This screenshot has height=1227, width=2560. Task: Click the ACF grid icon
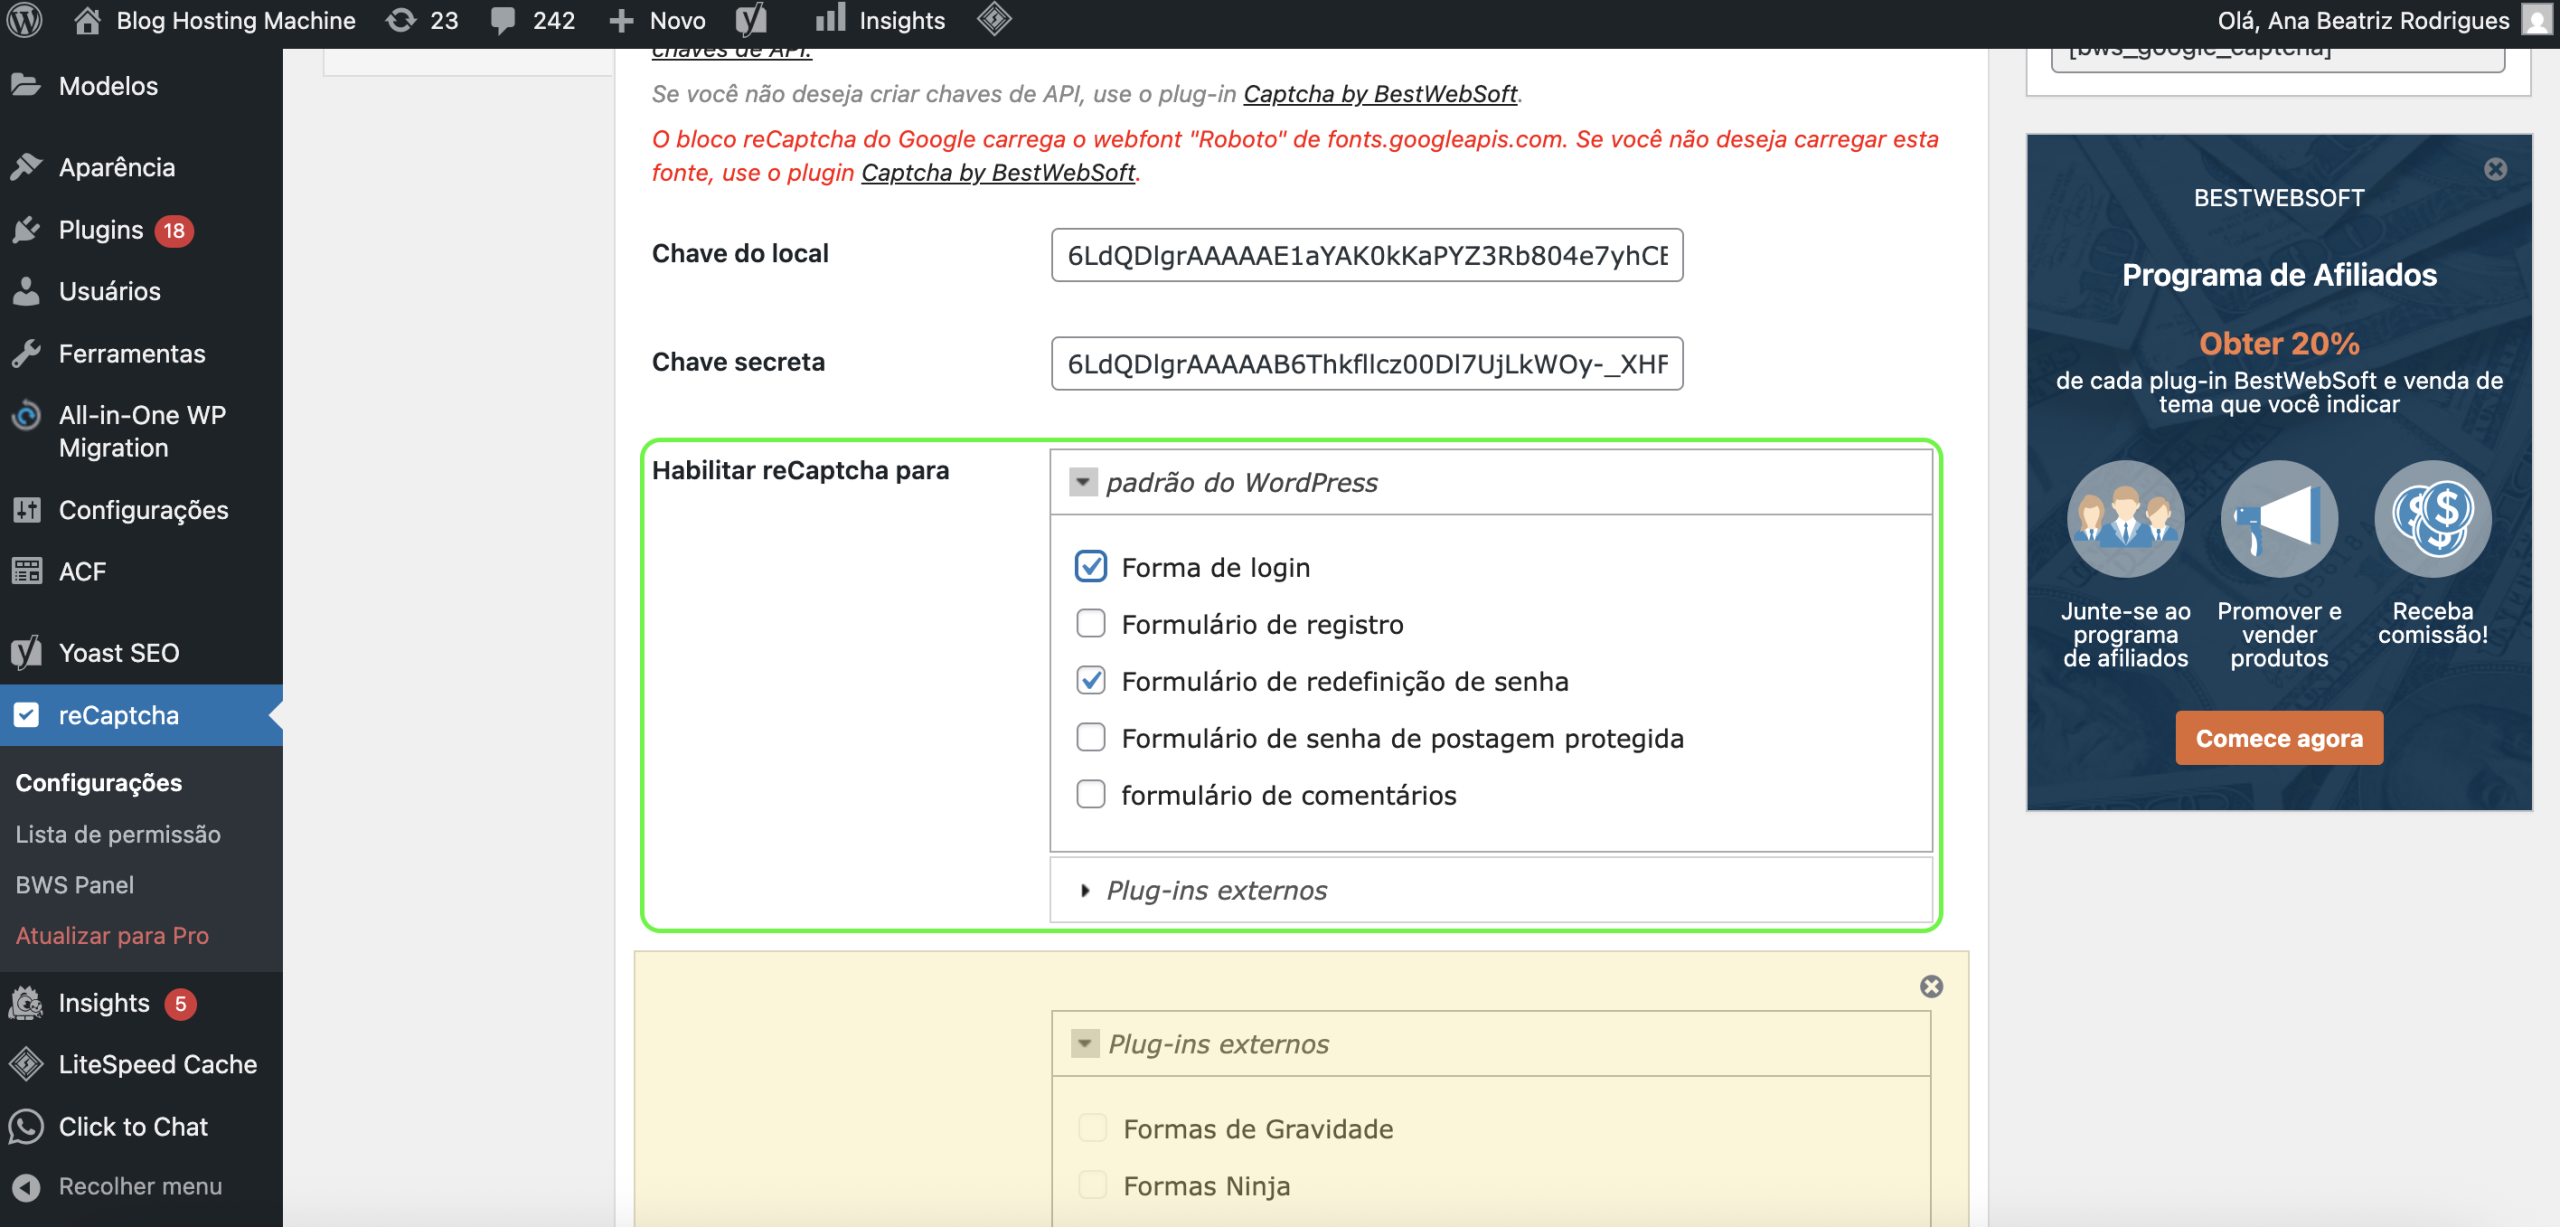(26, 571)
